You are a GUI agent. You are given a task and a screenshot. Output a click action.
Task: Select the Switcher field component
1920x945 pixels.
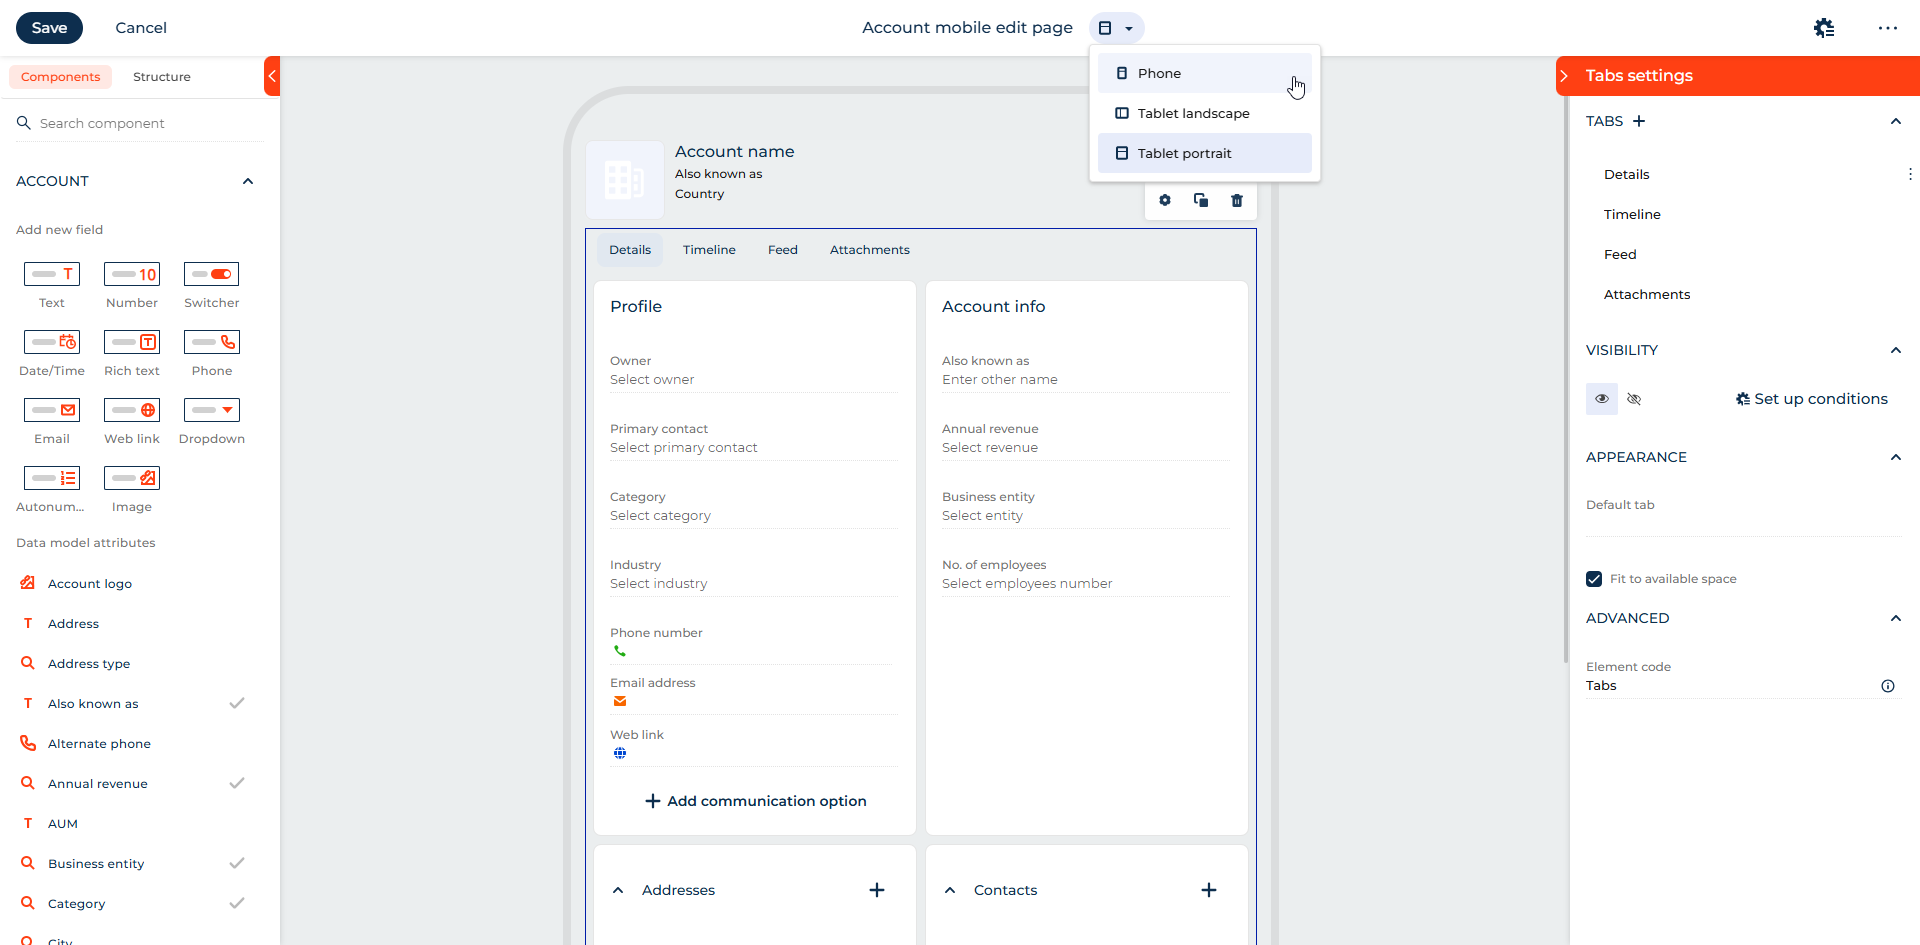211,274
